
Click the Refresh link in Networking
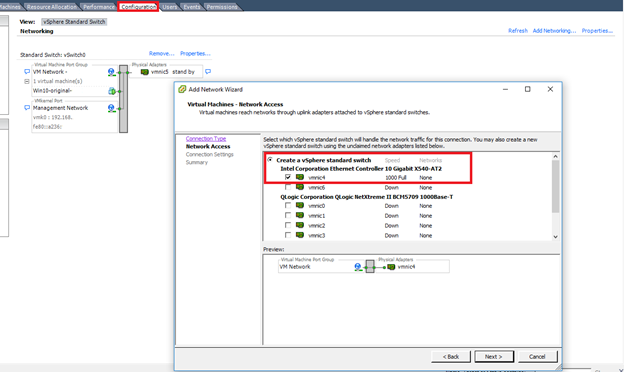[x=518, y=31]
